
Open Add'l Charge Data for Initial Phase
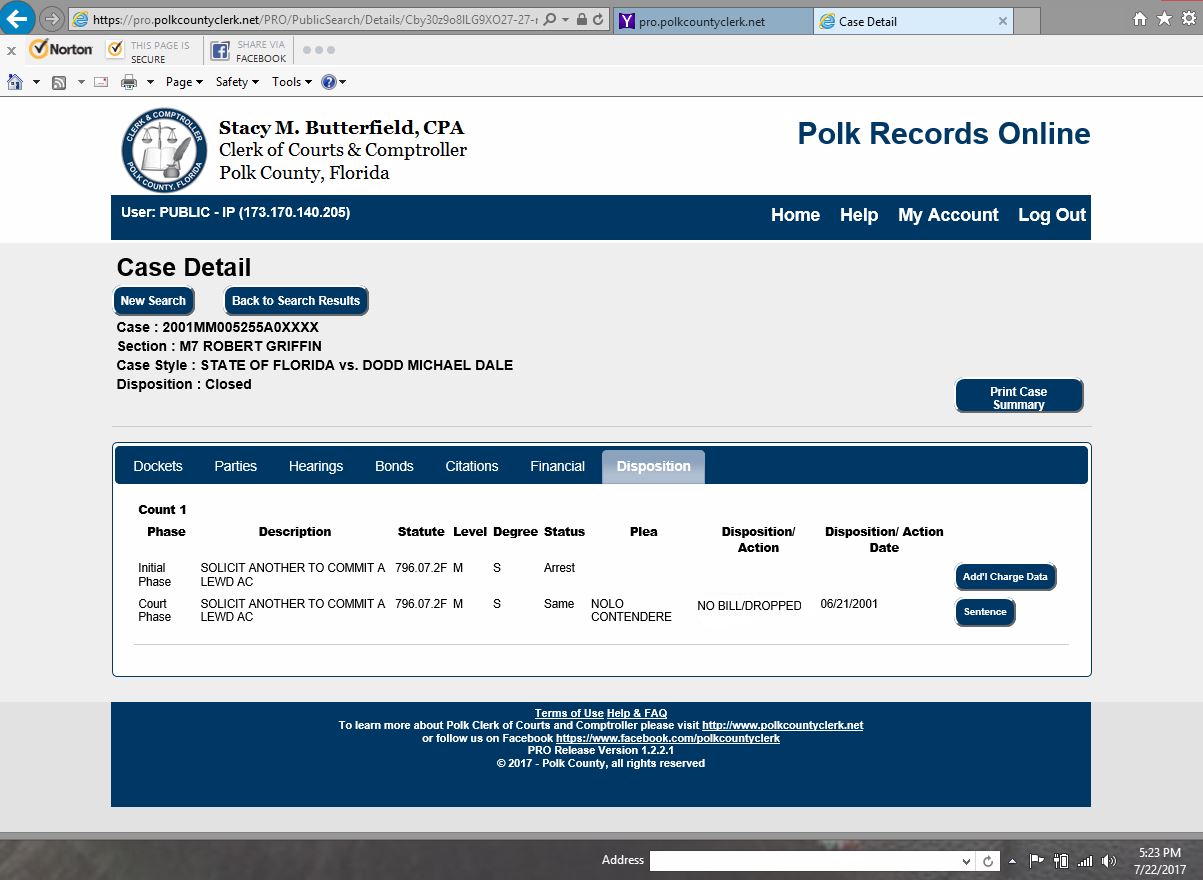1005,577
